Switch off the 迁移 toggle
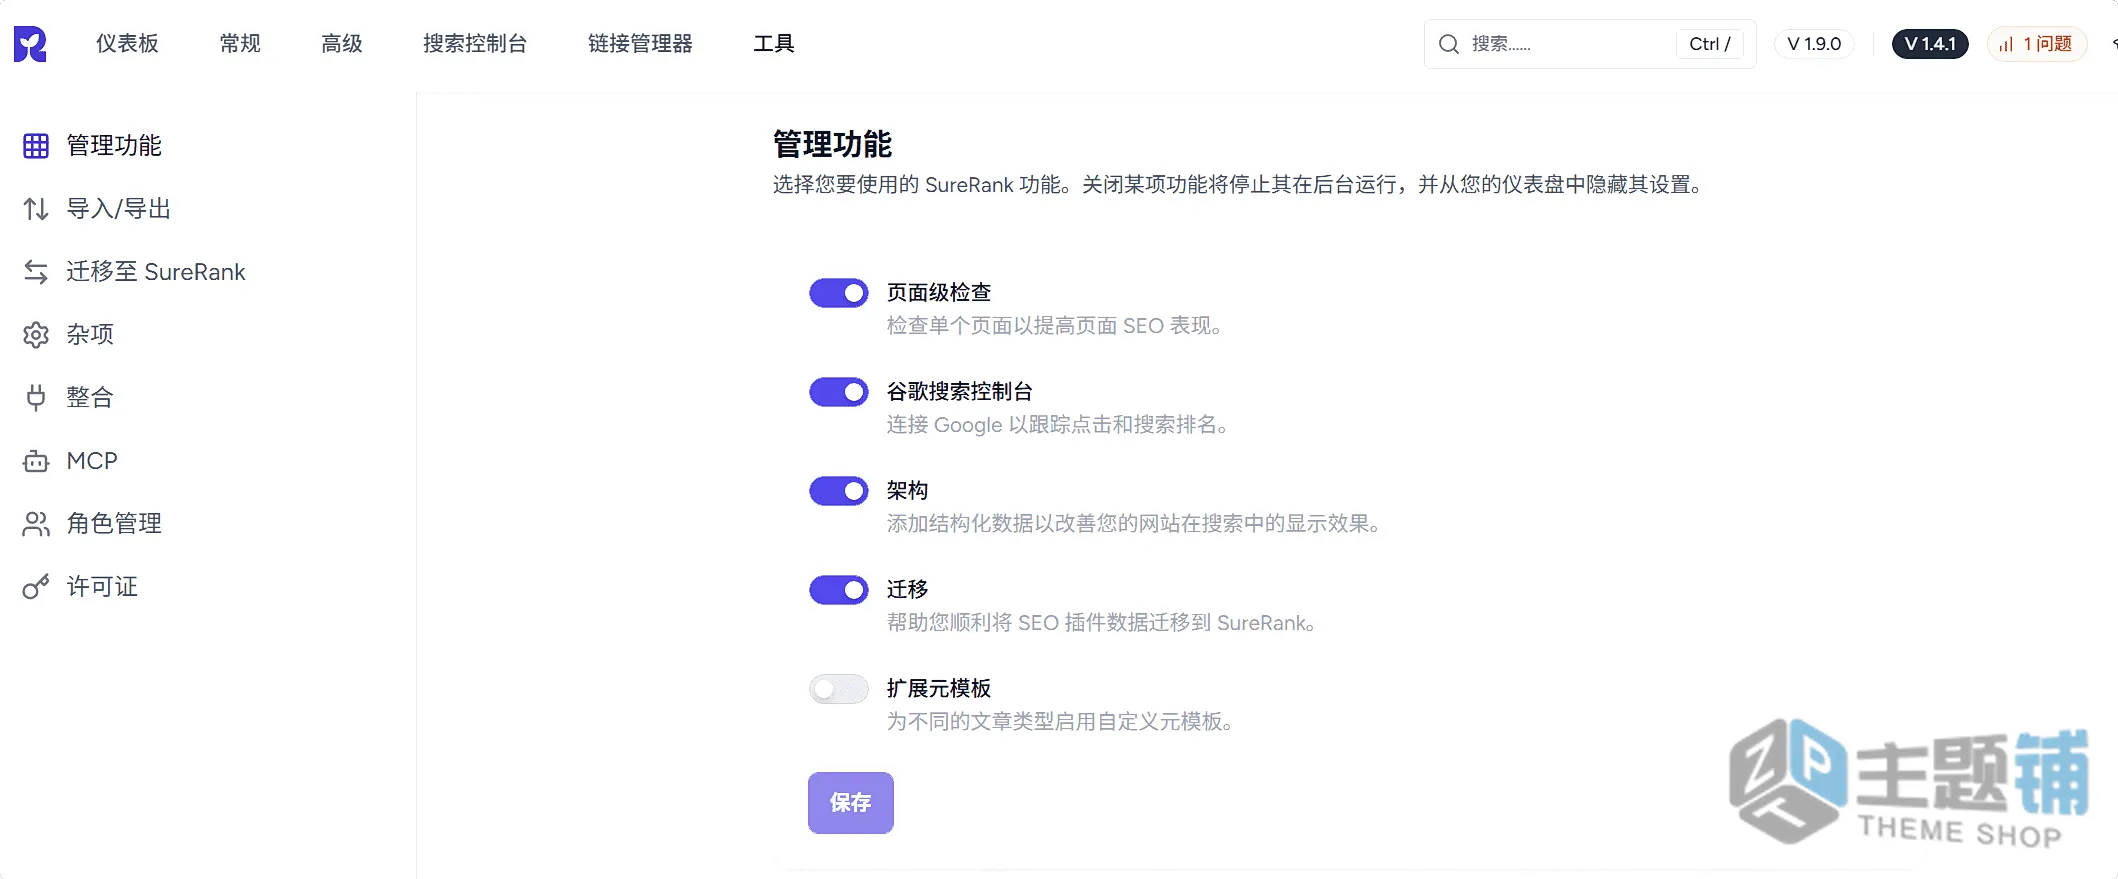2118x879 pixels. (839, 590)
